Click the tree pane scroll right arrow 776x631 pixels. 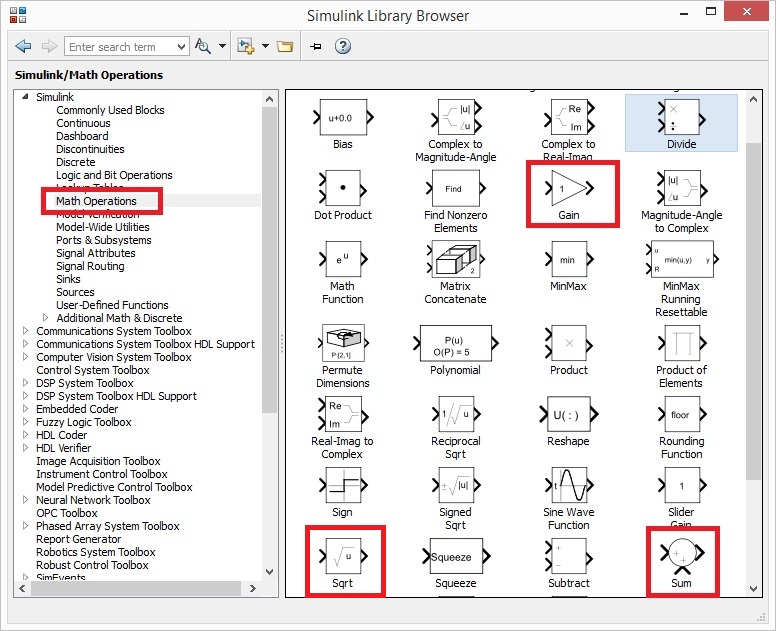(x=252, y=588)
